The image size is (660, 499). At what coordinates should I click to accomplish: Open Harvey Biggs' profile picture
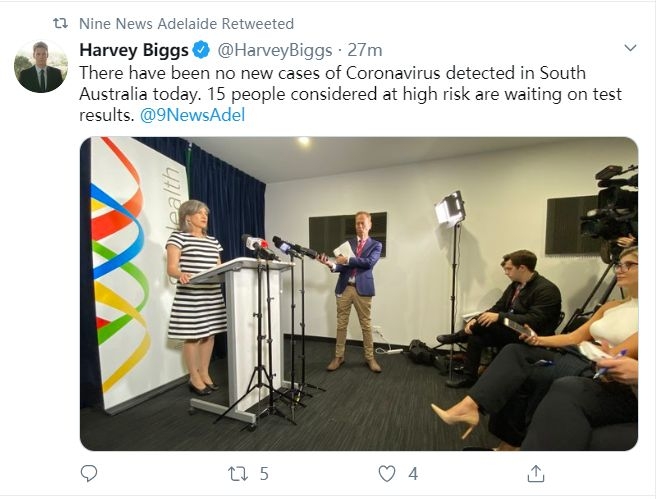tap(41, 67)
